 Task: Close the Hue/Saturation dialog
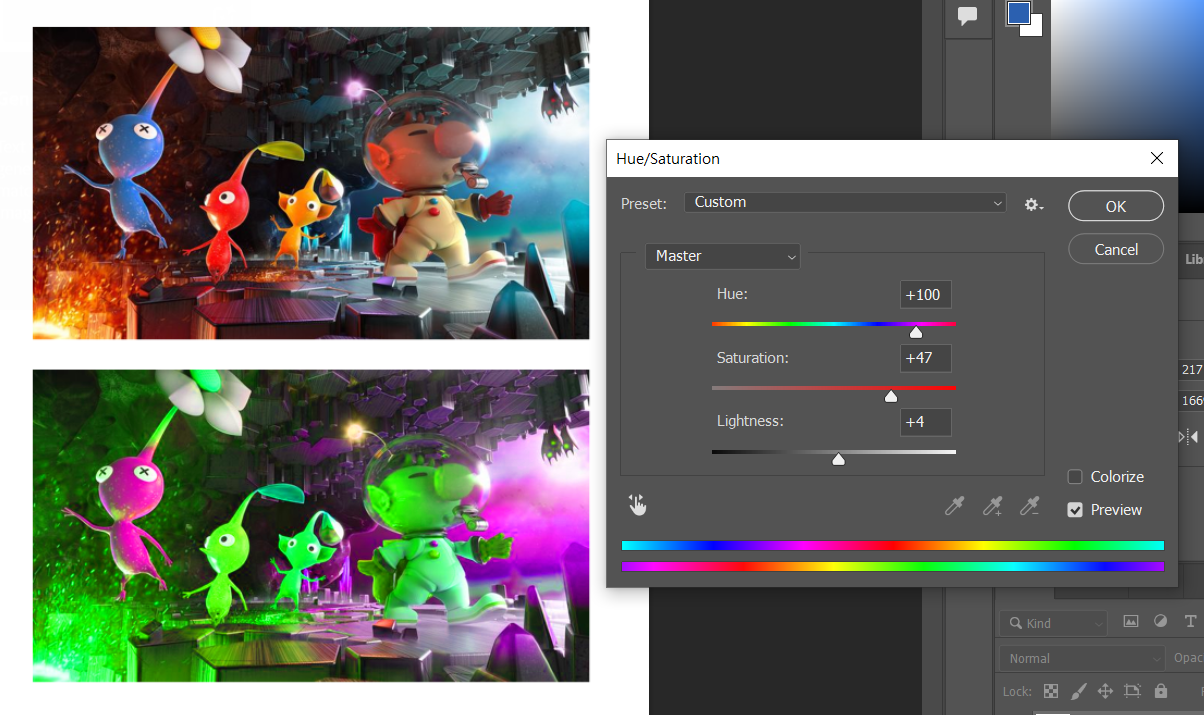(1157, 158)
